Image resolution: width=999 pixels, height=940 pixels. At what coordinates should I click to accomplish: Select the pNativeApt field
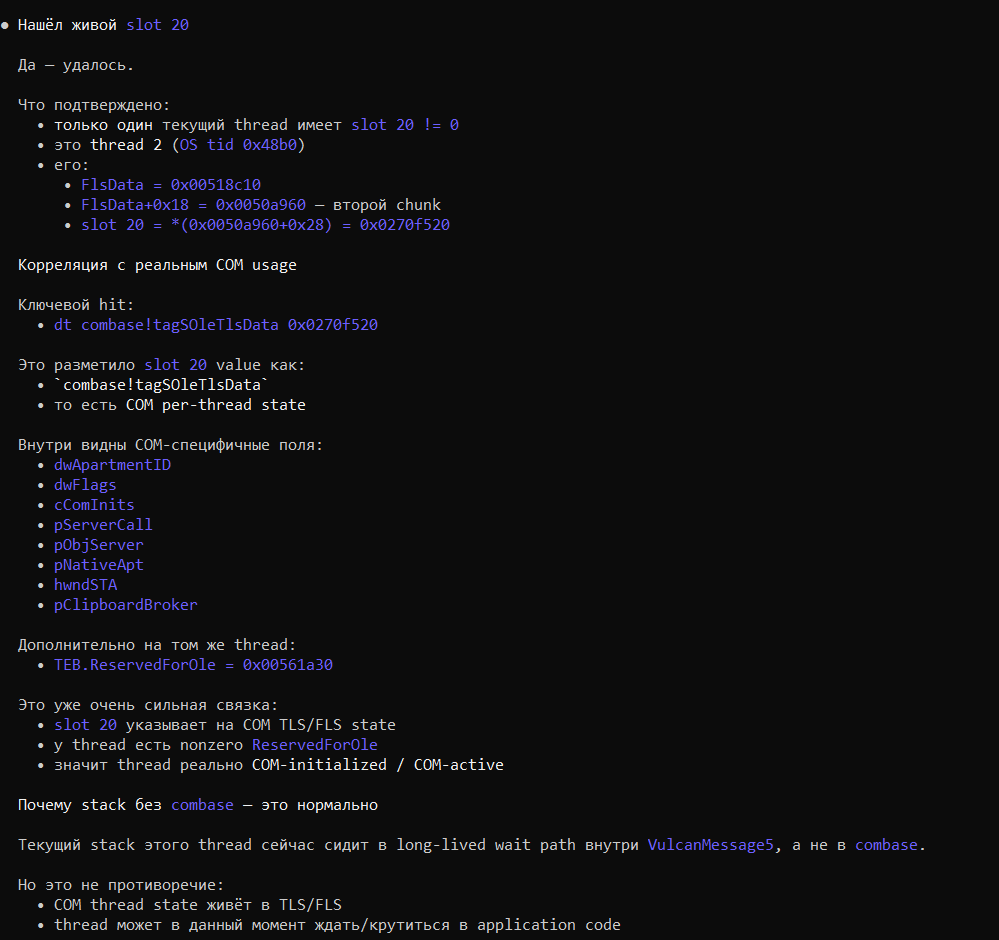pyautogui.click(x=99, y=565)
